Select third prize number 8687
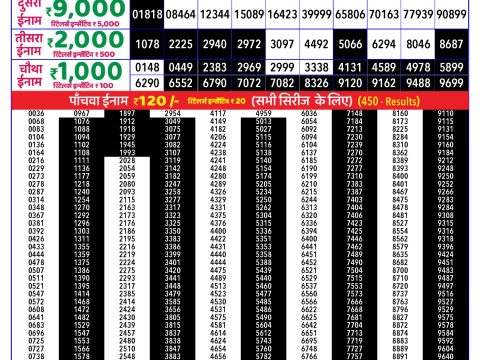 [452, 44]
